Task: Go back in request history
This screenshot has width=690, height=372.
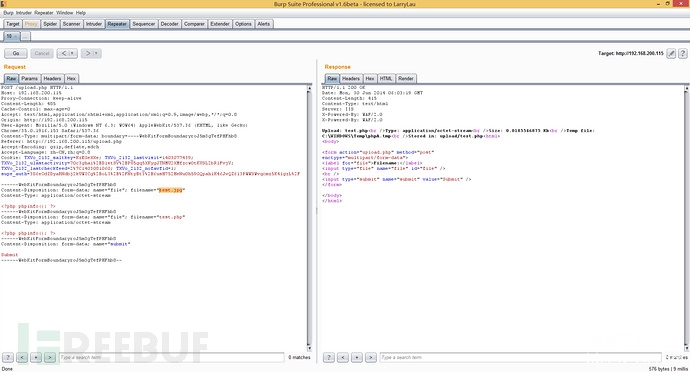Action: click(64, 54)
